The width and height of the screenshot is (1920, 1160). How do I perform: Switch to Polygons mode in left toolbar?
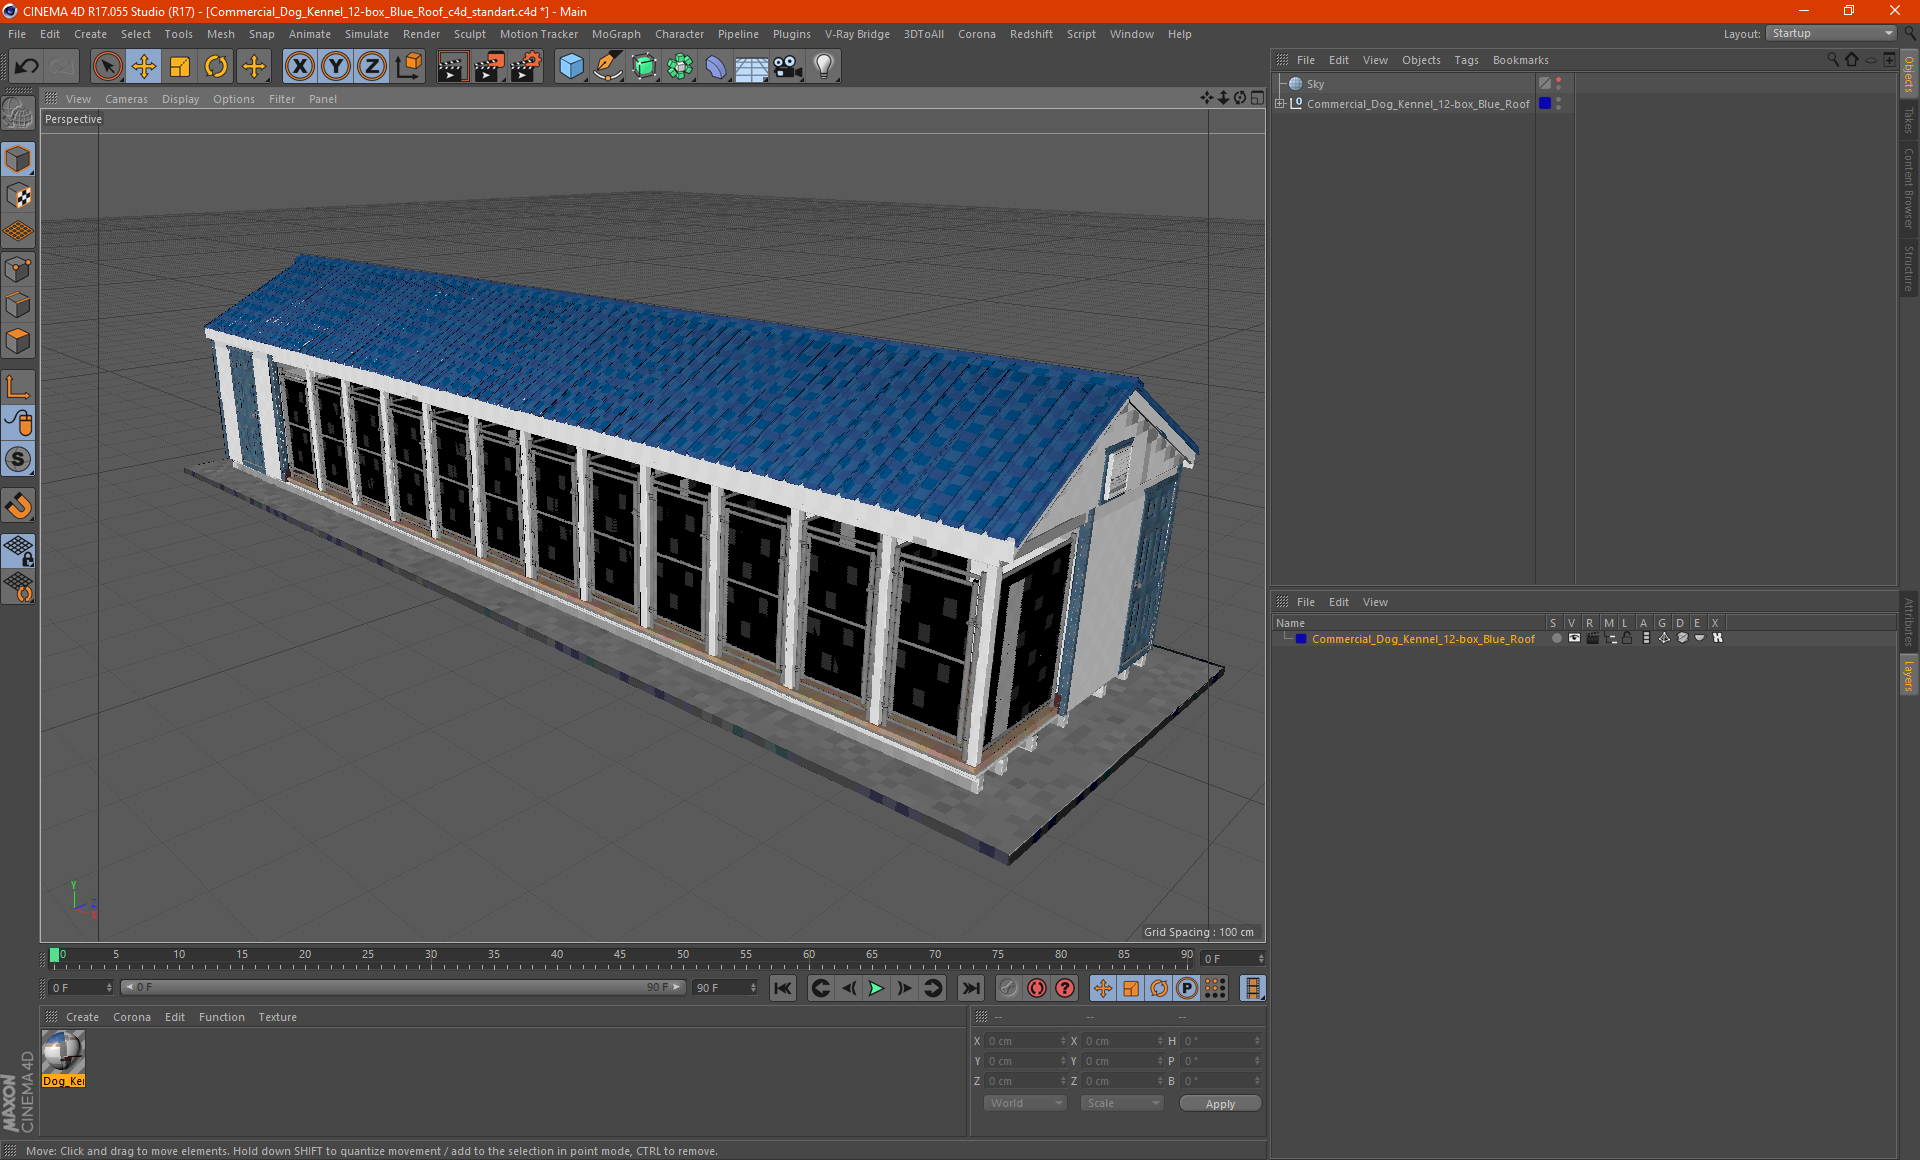coord(18,342)
